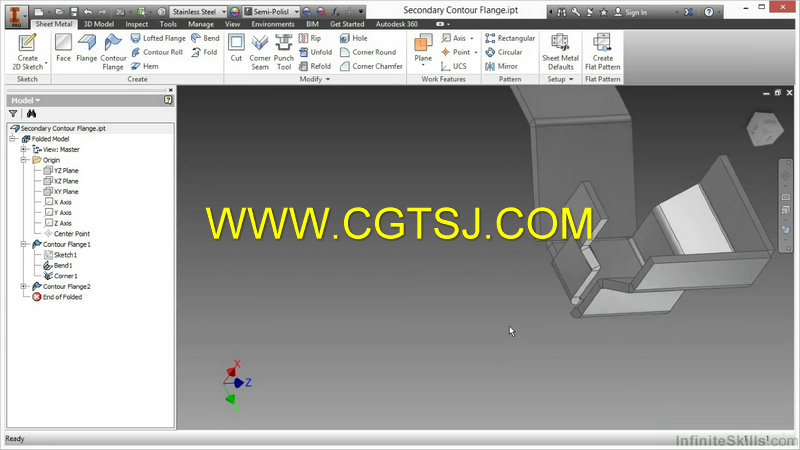The width and height of the screenshot is (800, 450).
Task: Open the Manage tab
Action: click(201, 24)
